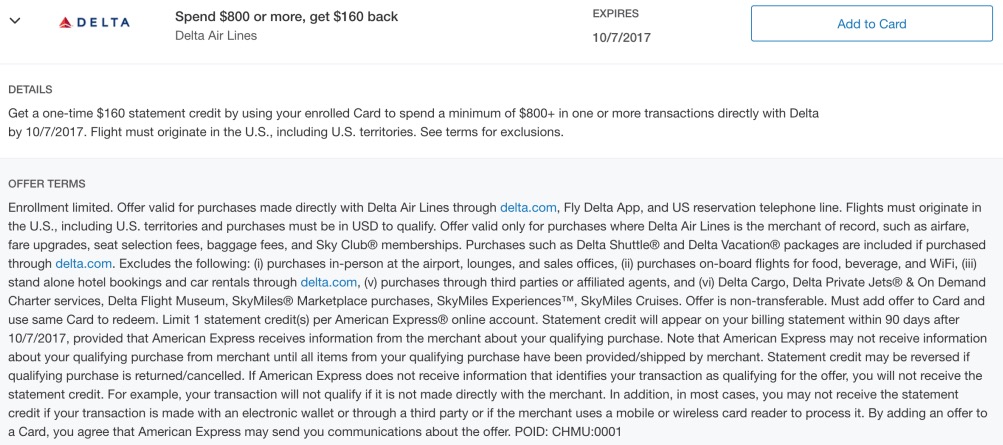Add the Delta offer to Card
The image size is (1003, 445).
871,24
